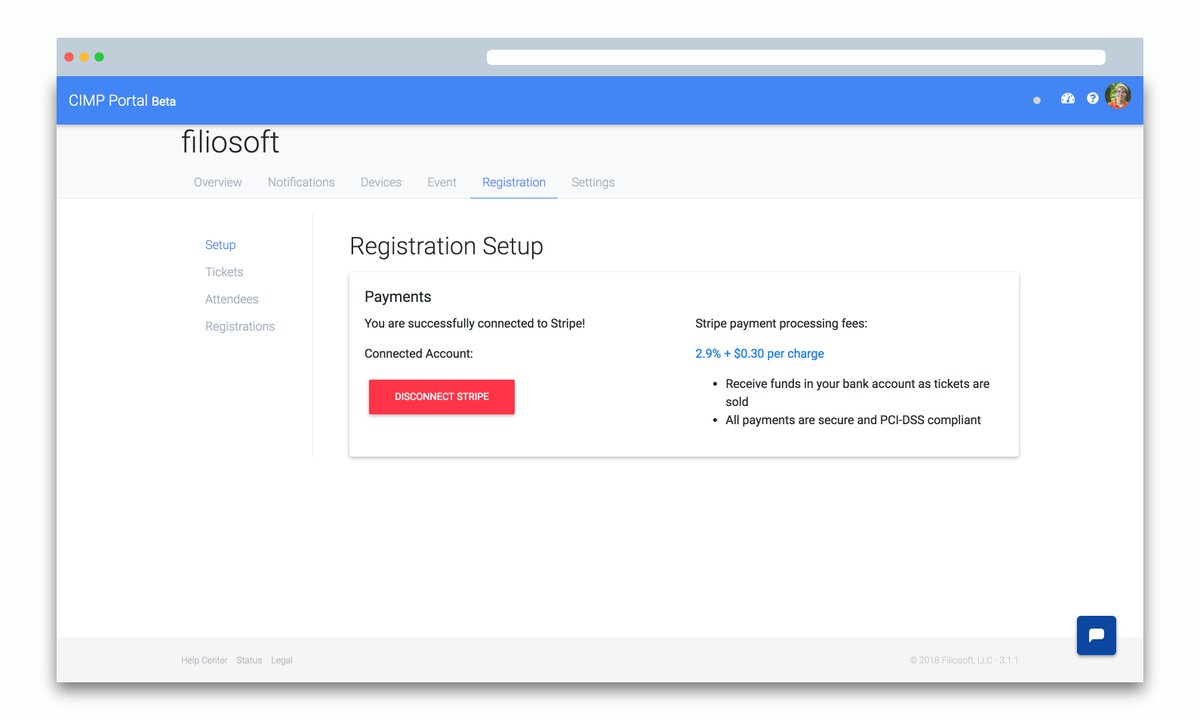The width and height of the screenshot is (1200, 720).
Task: Click the 'Receive funds in your bank account' bullet
Action: (x=857, y=392)
